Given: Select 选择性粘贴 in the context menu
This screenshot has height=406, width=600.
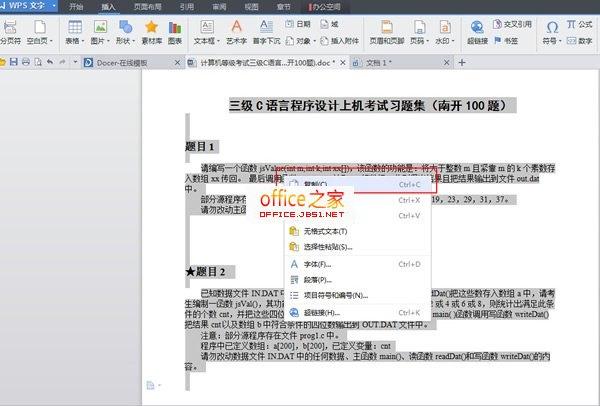Looking at the screenshot, I should tap(331, 246).
